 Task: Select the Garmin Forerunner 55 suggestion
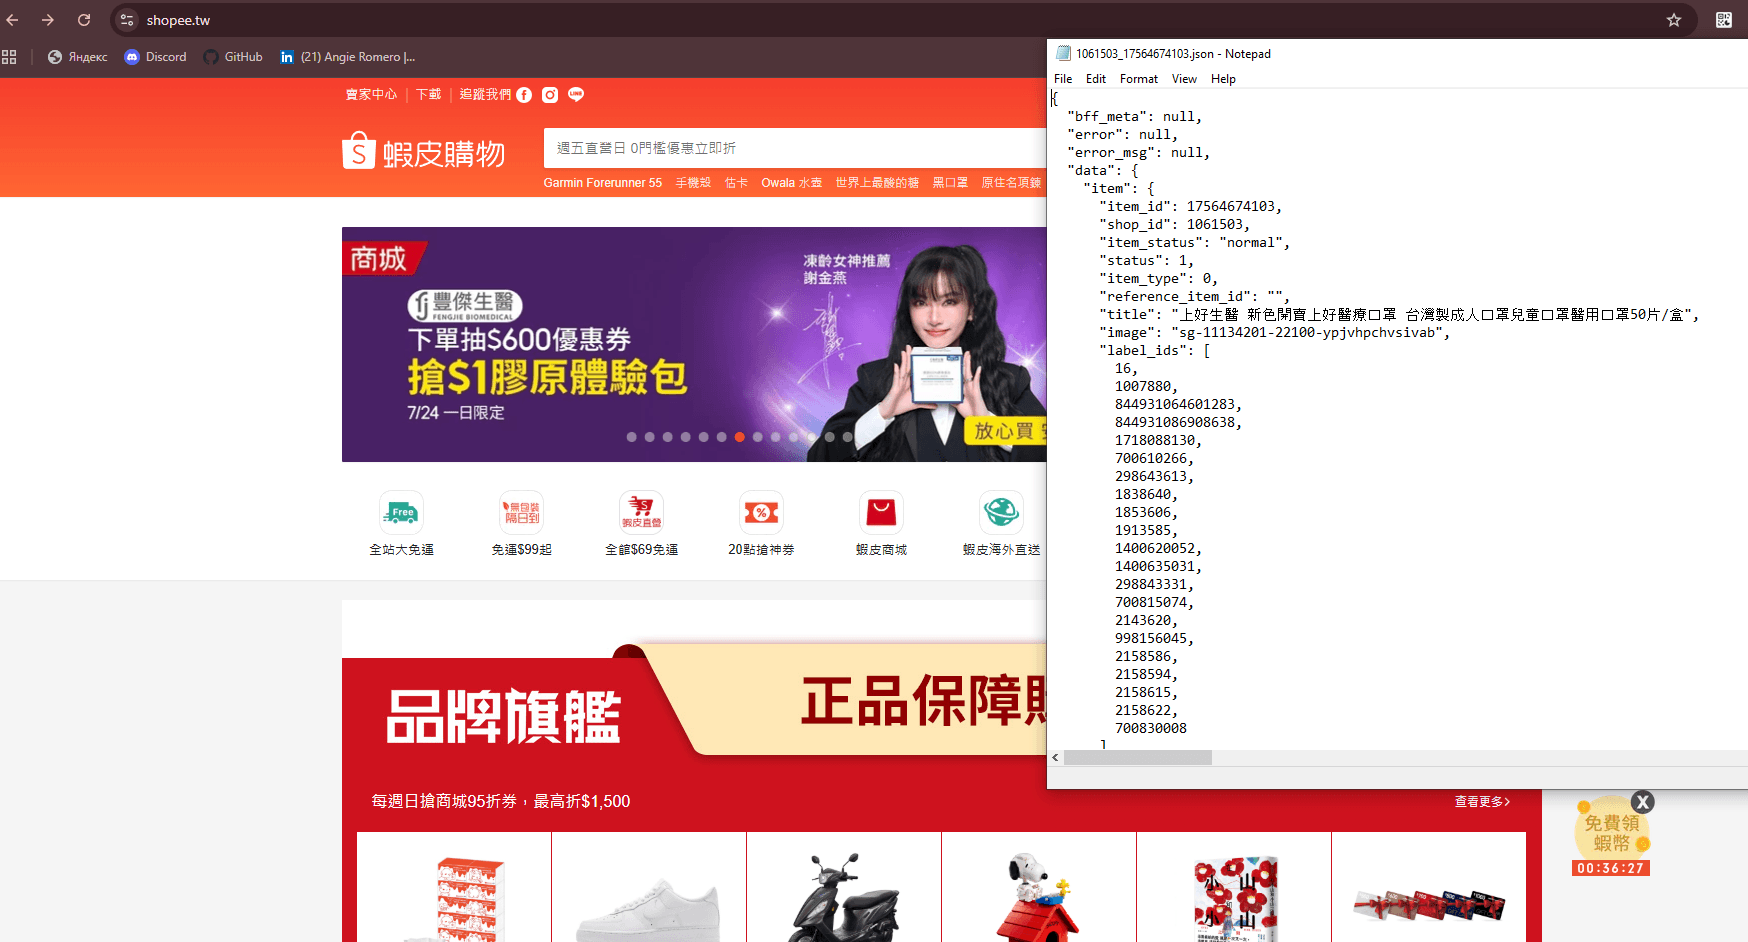[603, 183]
